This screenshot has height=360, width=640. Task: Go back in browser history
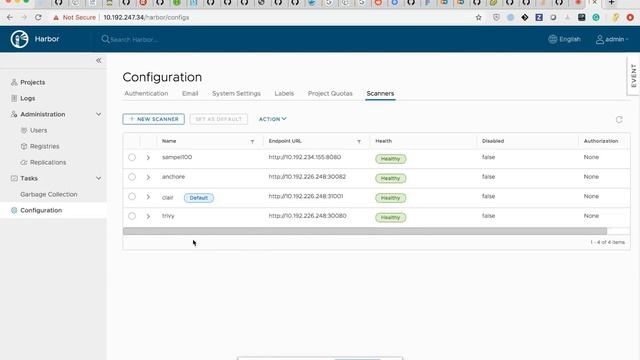point(10,18)
